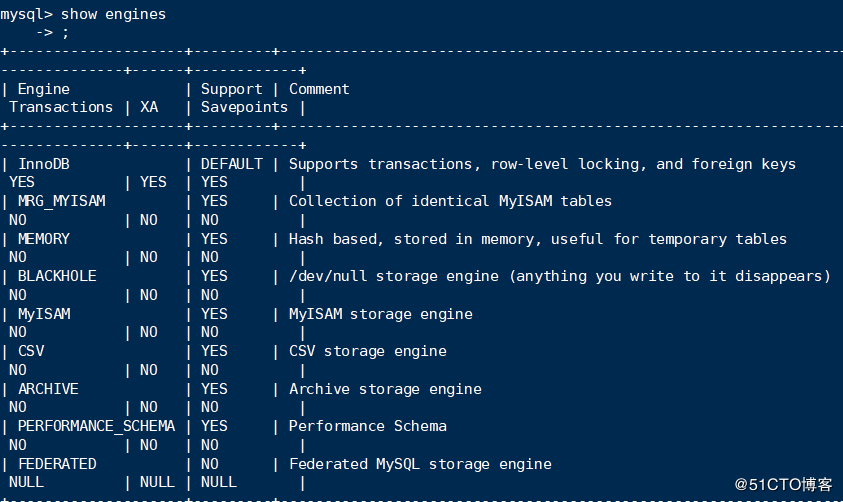Click the 'CSV storage engine' comment

tap(368, 352)
